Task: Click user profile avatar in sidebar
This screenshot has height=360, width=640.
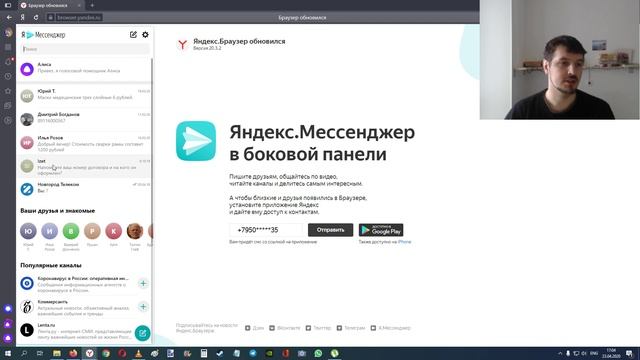Action: pos(8,33)
